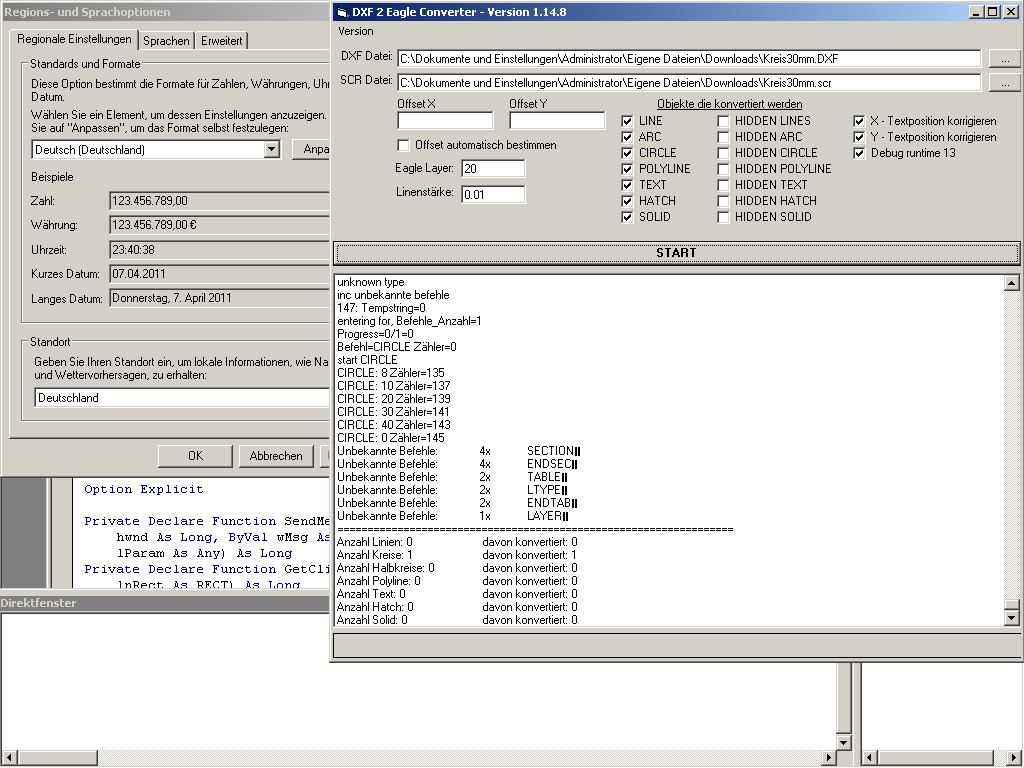This screenshot has height=768, width=1024.
Task: Enable the HIDDEN TEXT checkbox
Action: pyautogui.click(x=723, y=185)
